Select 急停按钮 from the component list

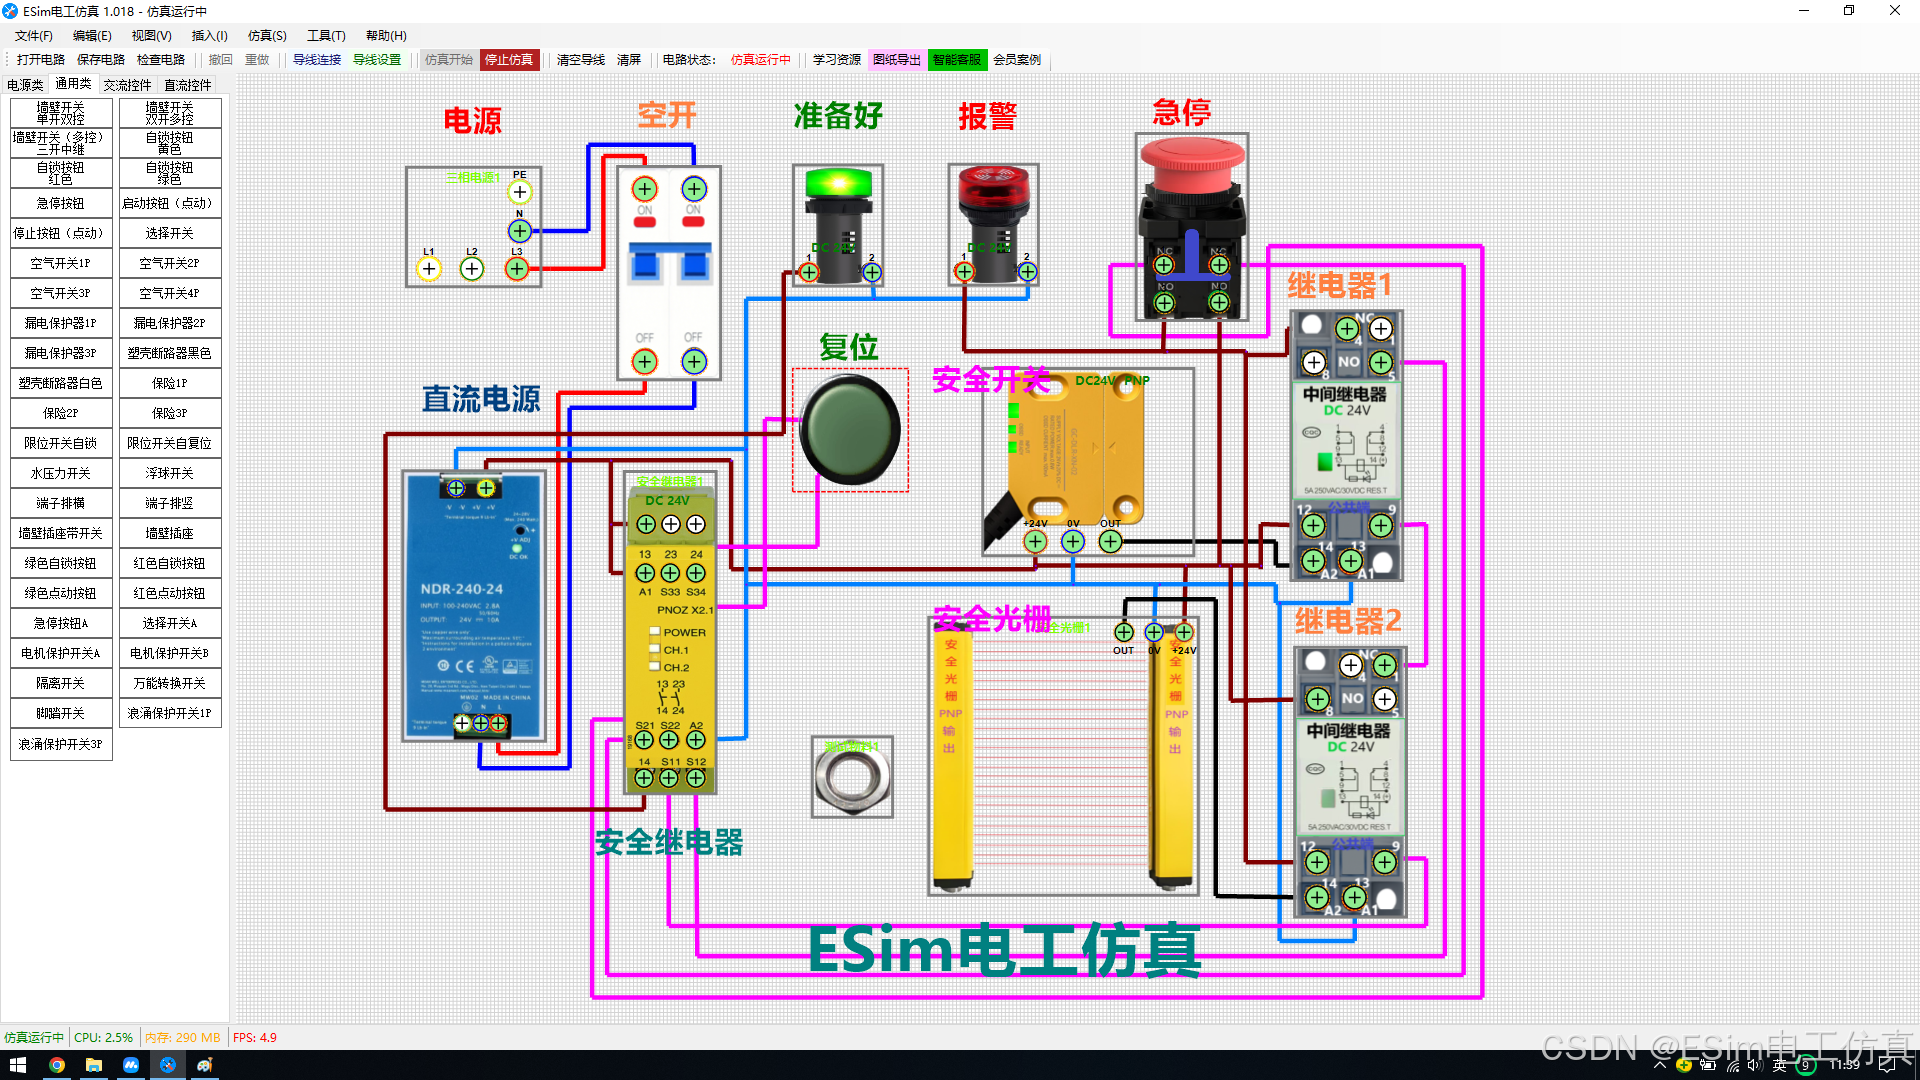[61, 203]
